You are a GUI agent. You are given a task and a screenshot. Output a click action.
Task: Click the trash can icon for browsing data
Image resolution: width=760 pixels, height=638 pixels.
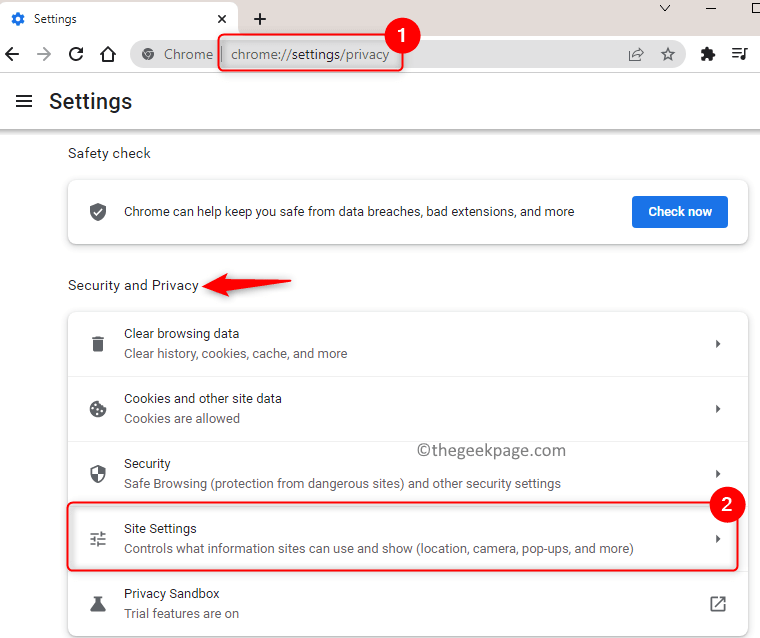pos(98,344)
